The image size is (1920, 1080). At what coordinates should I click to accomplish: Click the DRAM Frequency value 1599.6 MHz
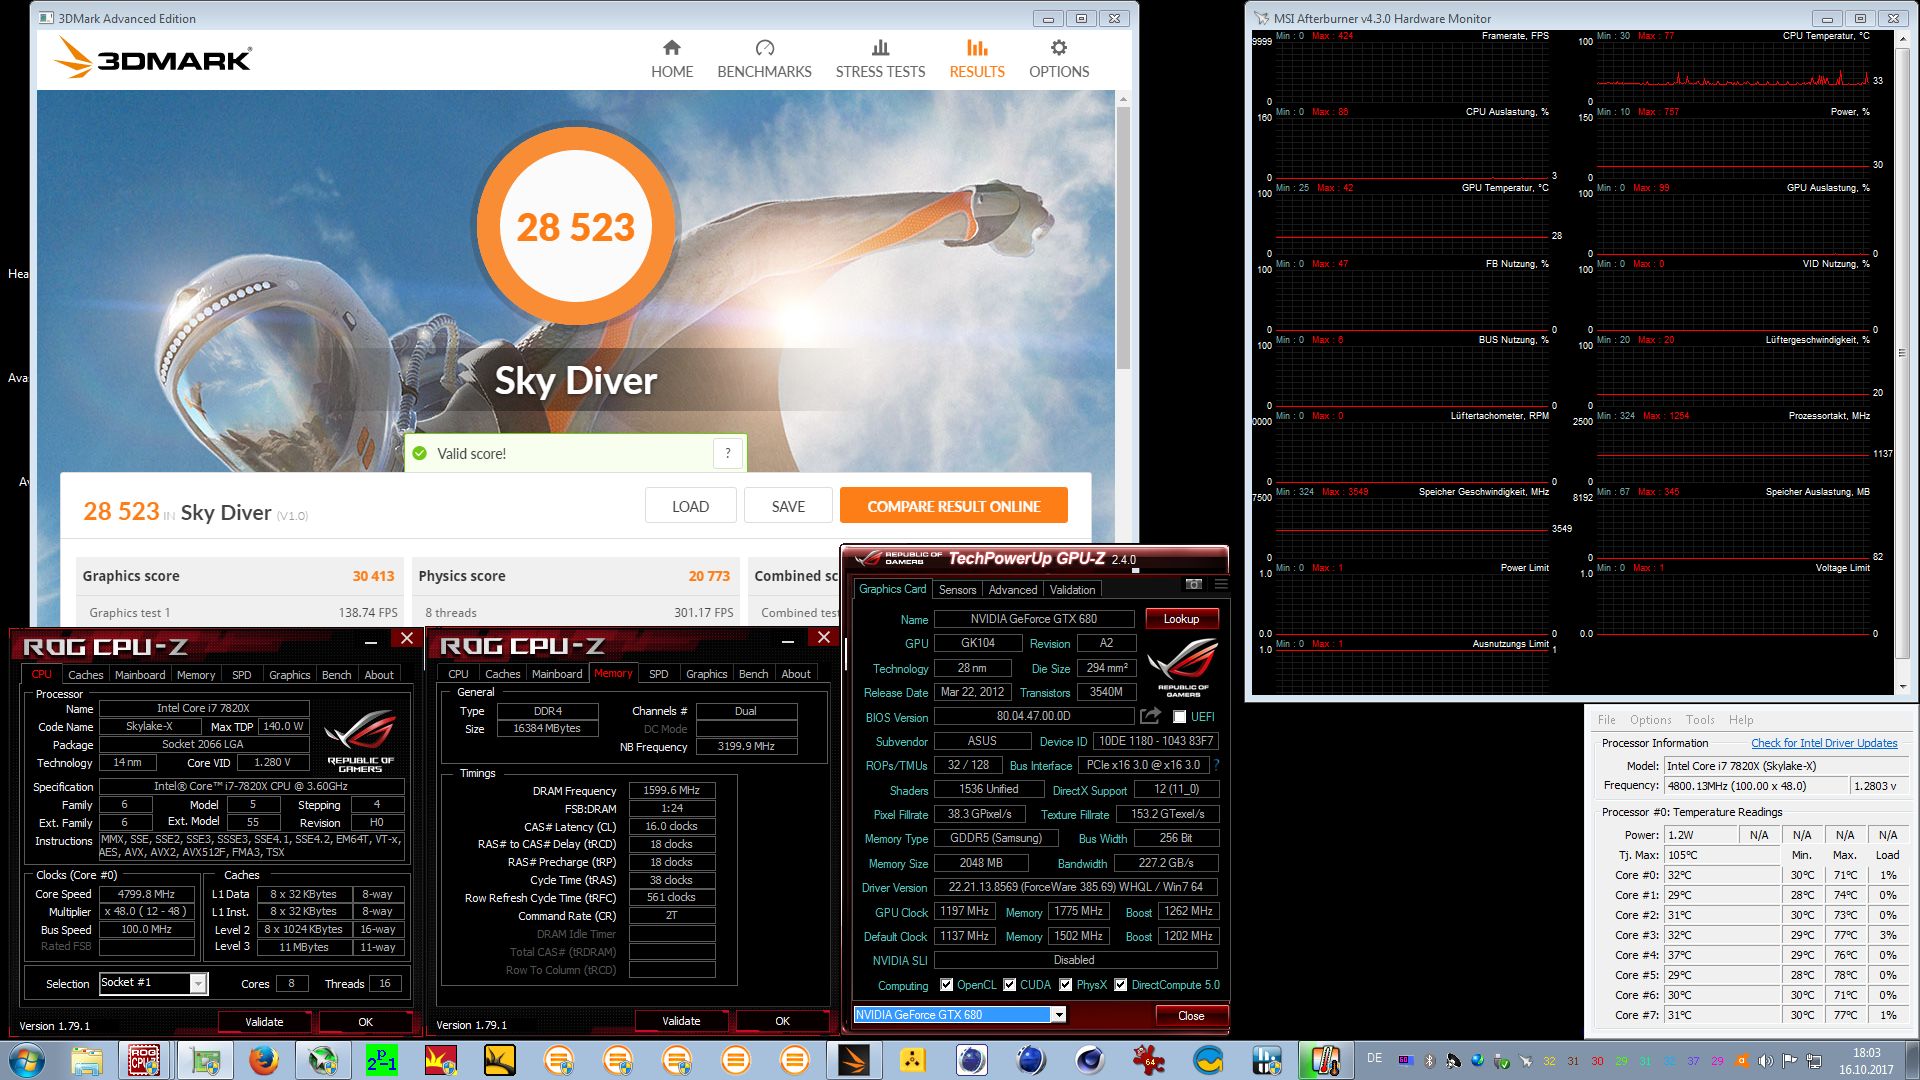click(671, 790)
